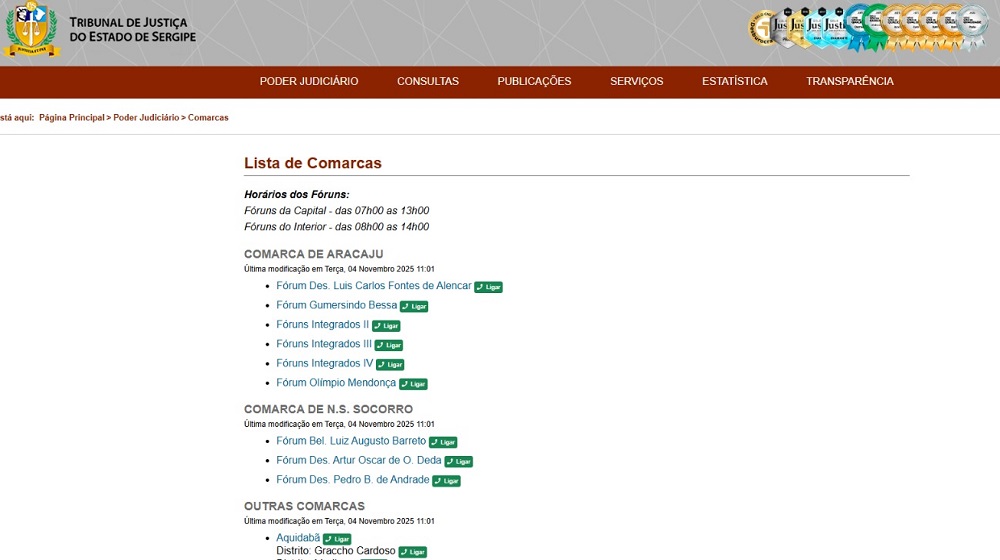Expand the Publicações menu
The height and width of the screenshot is (560, 1000).
[x=534, y=82]
